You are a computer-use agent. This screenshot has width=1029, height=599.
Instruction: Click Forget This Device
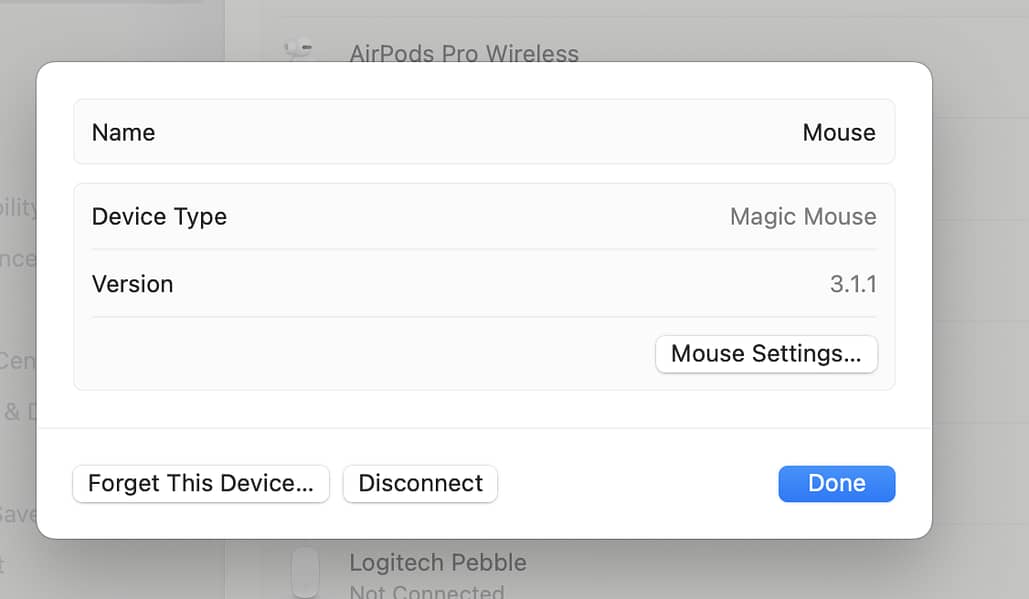point(200,483)
